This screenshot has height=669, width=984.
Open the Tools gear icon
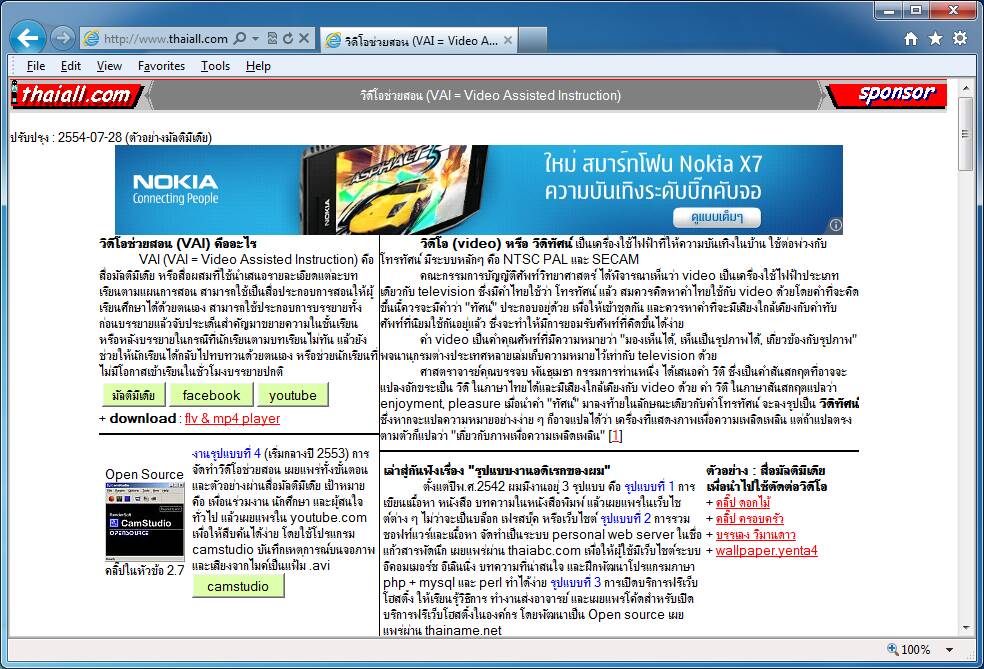point(960,39)
